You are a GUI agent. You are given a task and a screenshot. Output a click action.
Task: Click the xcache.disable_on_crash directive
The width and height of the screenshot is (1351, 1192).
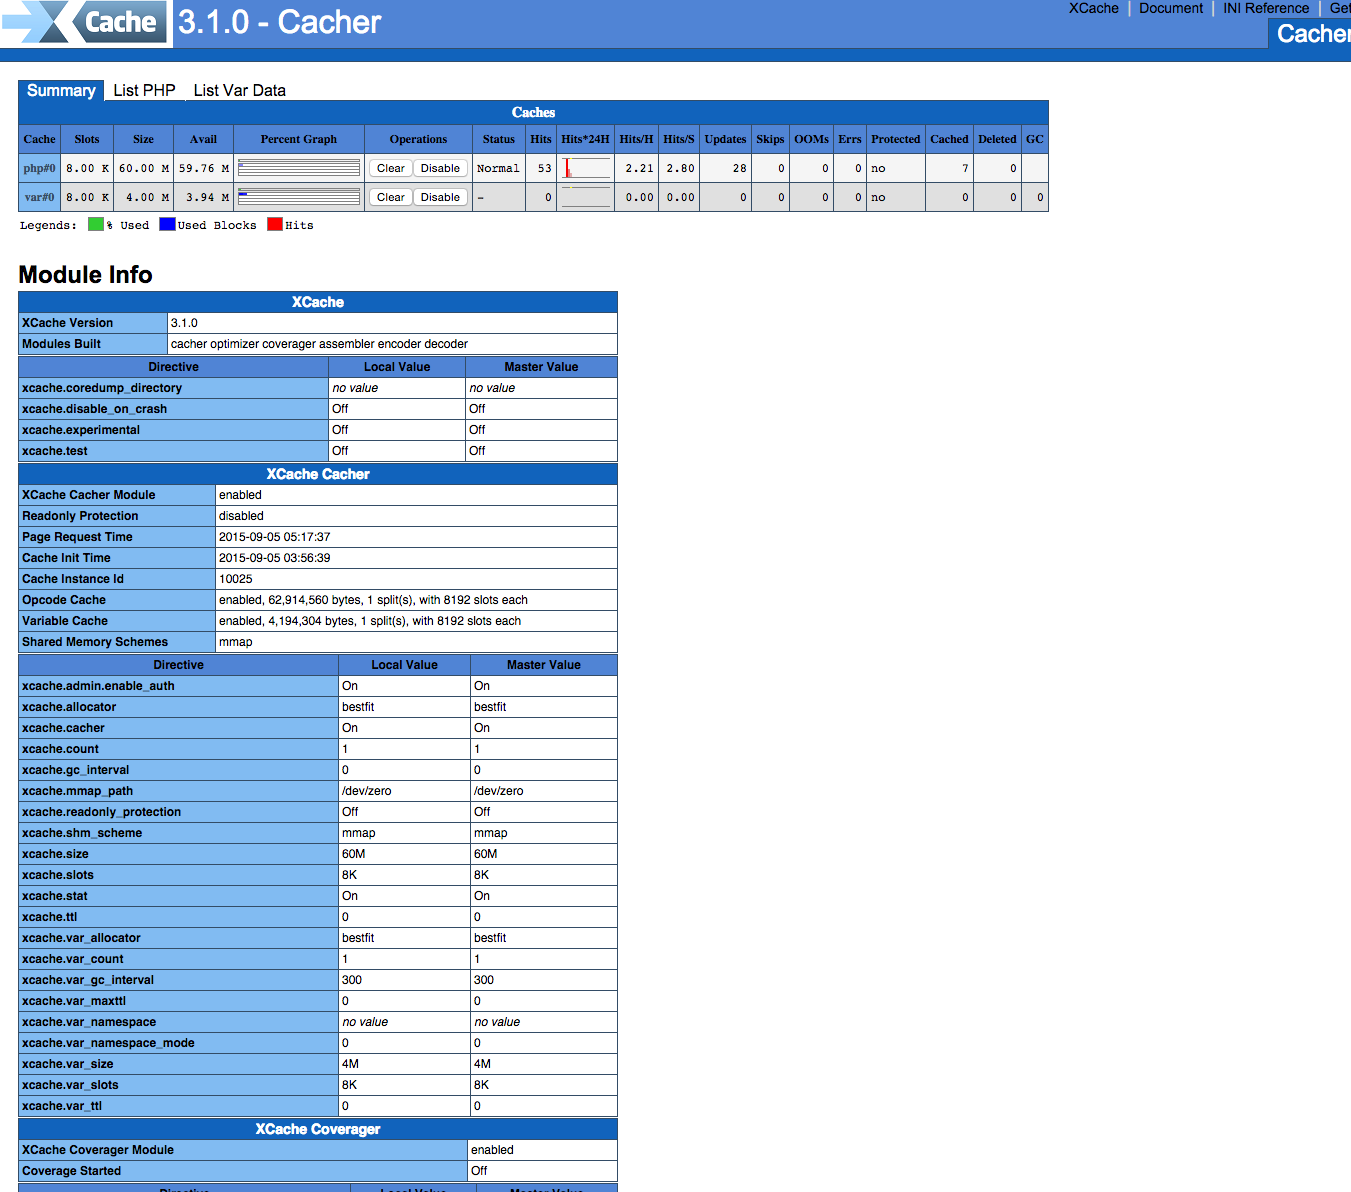[94, 409]
